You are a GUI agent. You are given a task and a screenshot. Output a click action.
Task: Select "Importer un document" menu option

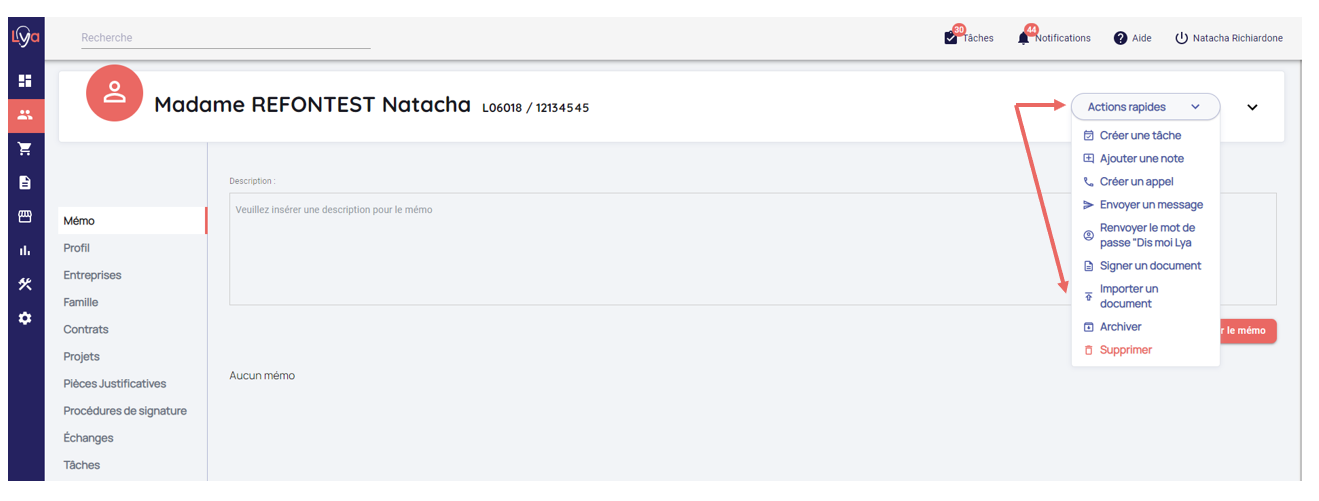[x=1129, y=296]
